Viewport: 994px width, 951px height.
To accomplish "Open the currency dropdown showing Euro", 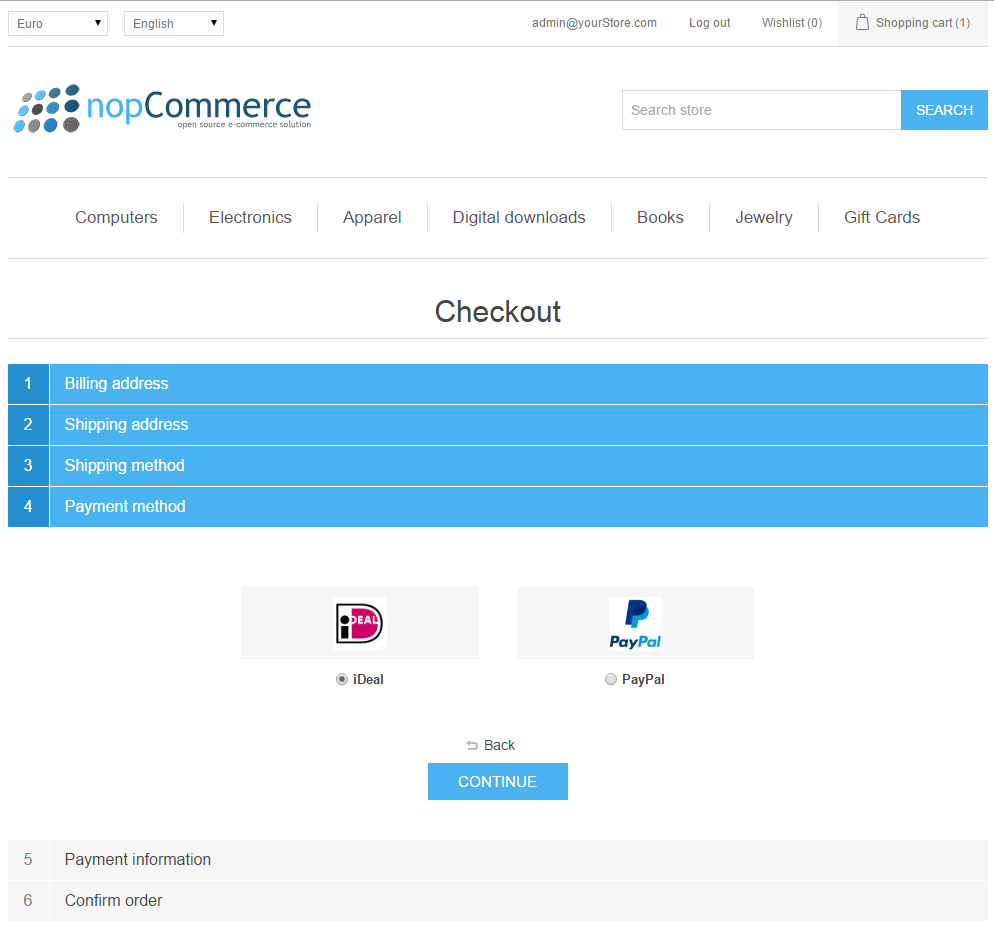I will pyautogui.click(x=57, y=22).
